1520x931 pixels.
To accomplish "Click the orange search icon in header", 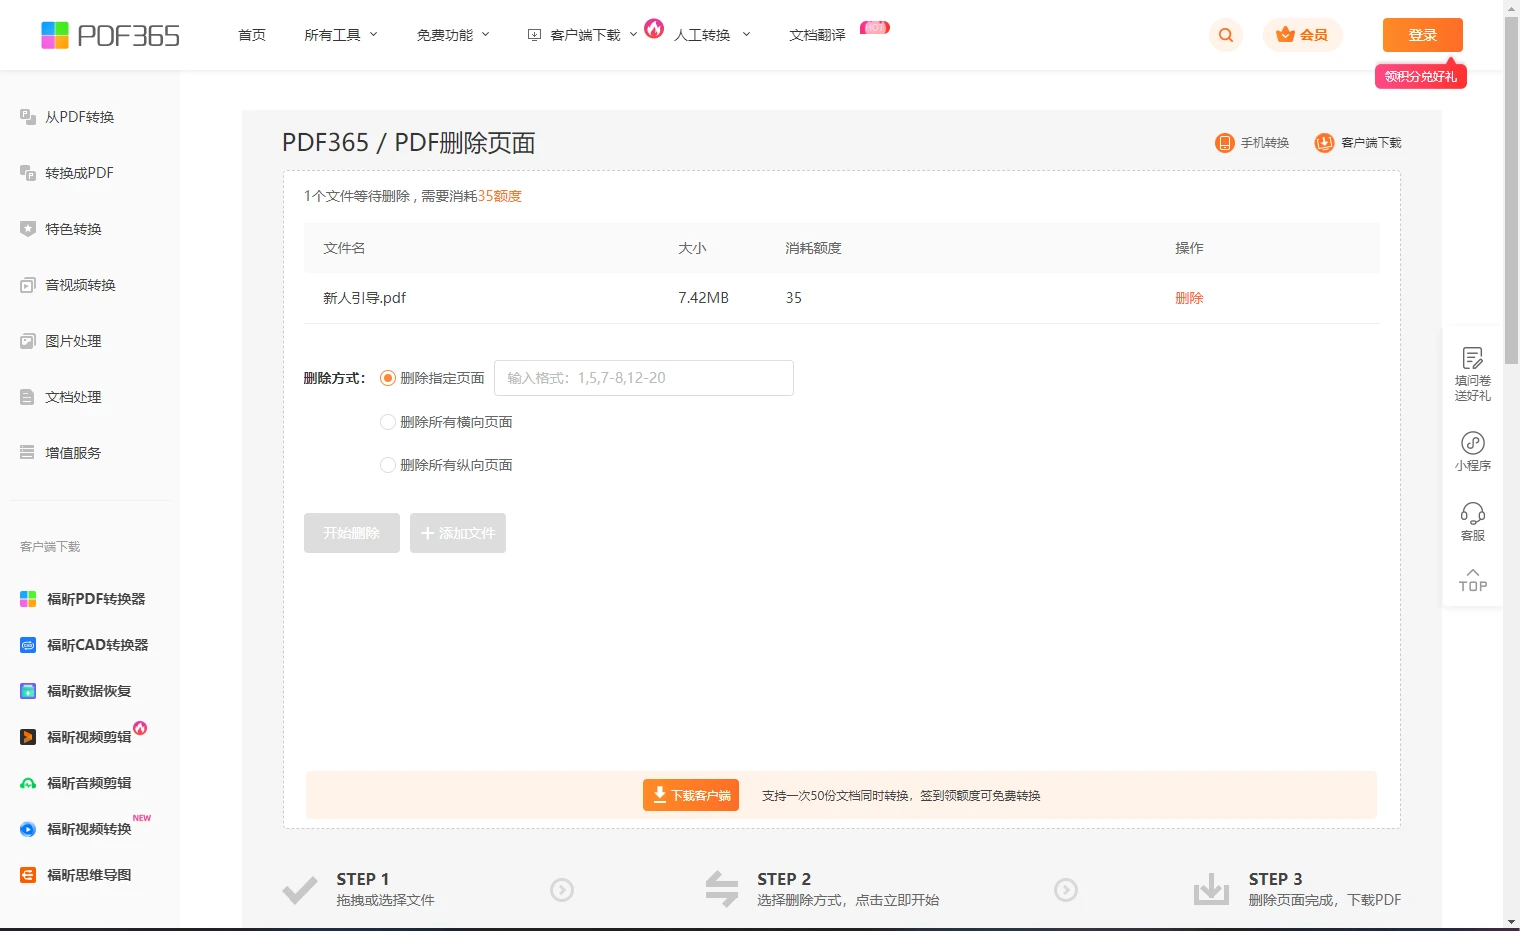I will pyautogui.click(x=1225, y=35).
